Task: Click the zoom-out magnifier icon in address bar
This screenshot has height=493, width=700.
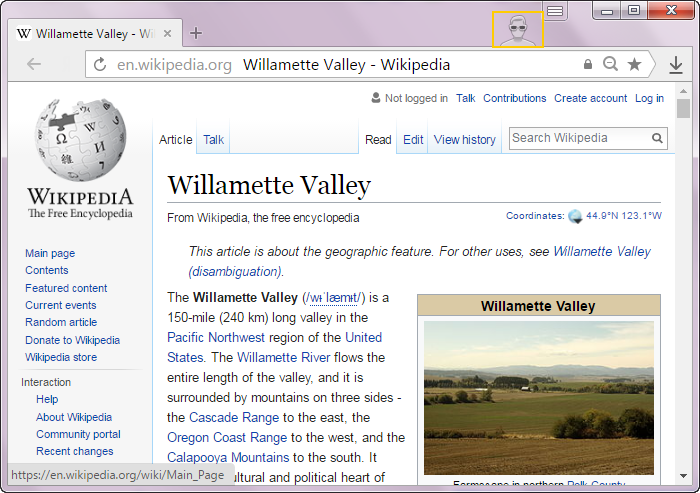Action: (x=610, y=64)
